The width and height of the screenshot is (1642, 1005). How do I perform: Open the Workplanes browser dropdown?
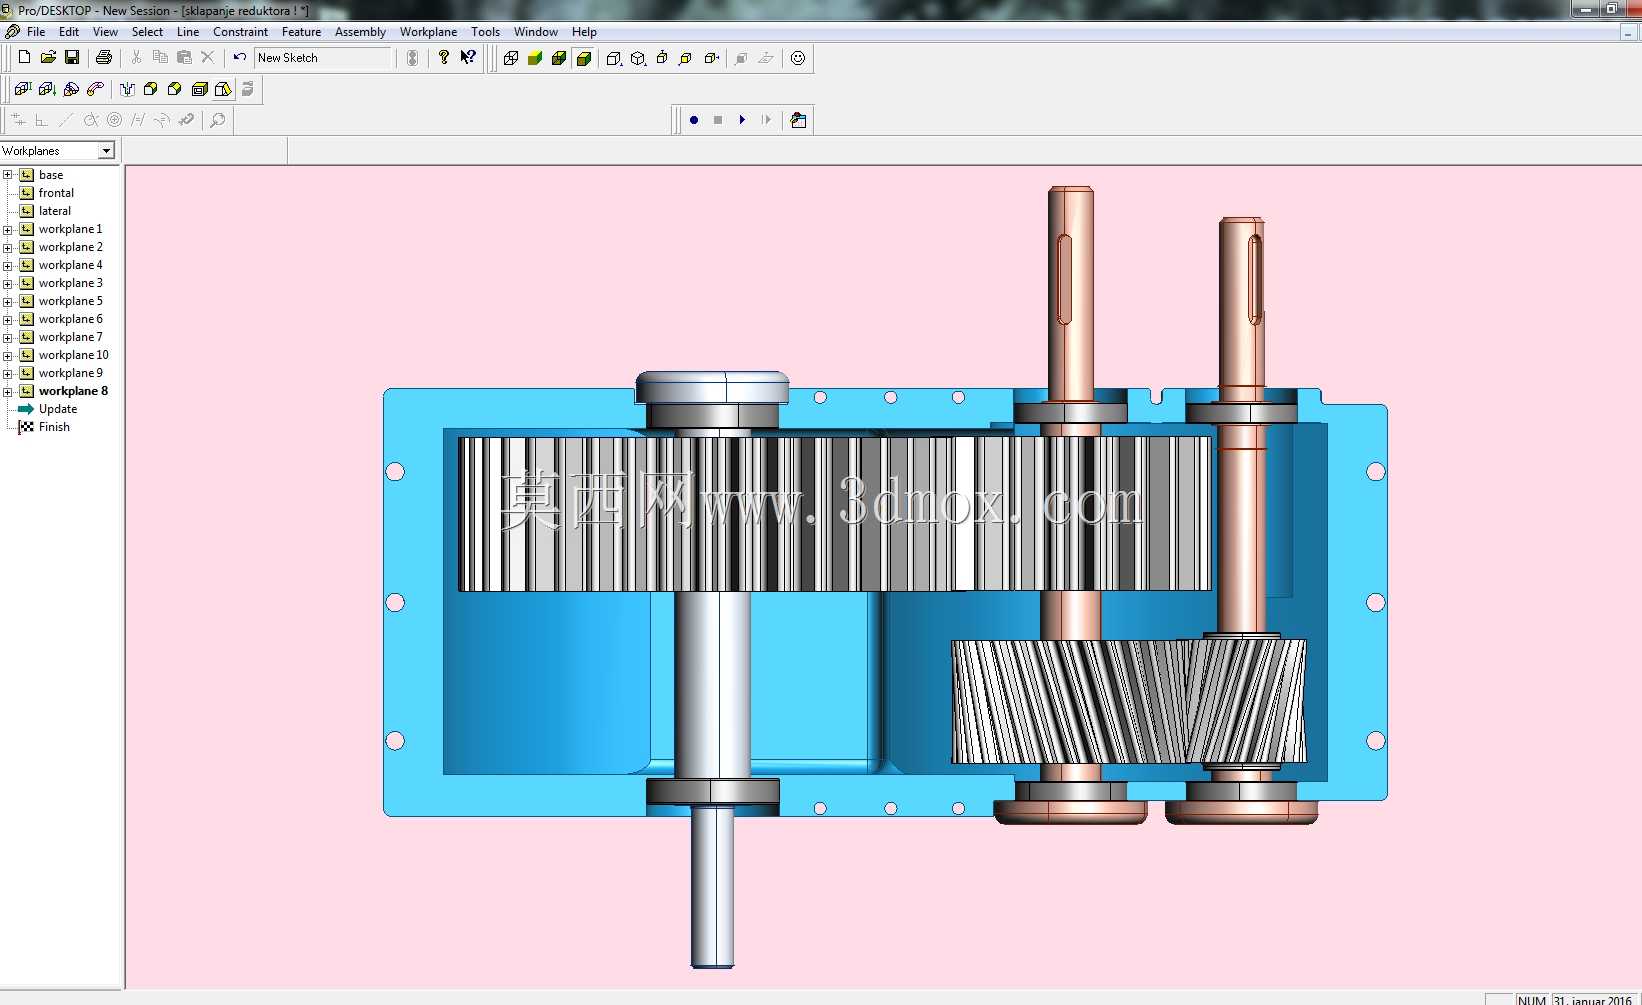106,151
